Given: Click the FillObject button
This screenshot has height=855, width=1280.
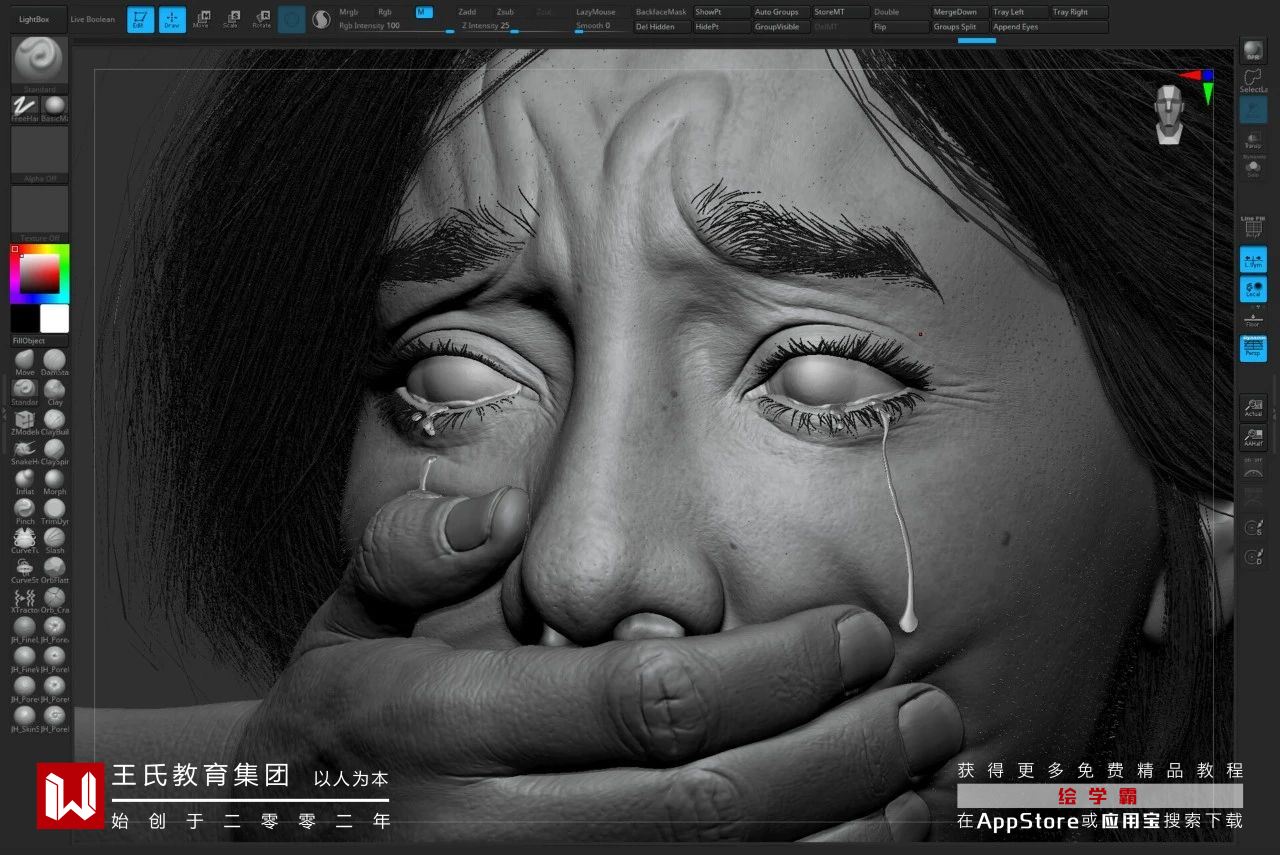Looking at the screenshot, I should 40,341.
